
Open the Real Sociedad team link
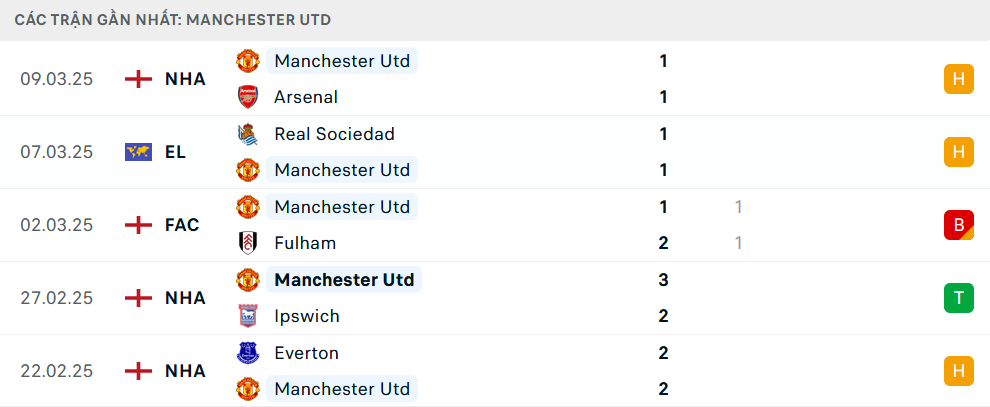pyautogui.click(x=334, y=134)
